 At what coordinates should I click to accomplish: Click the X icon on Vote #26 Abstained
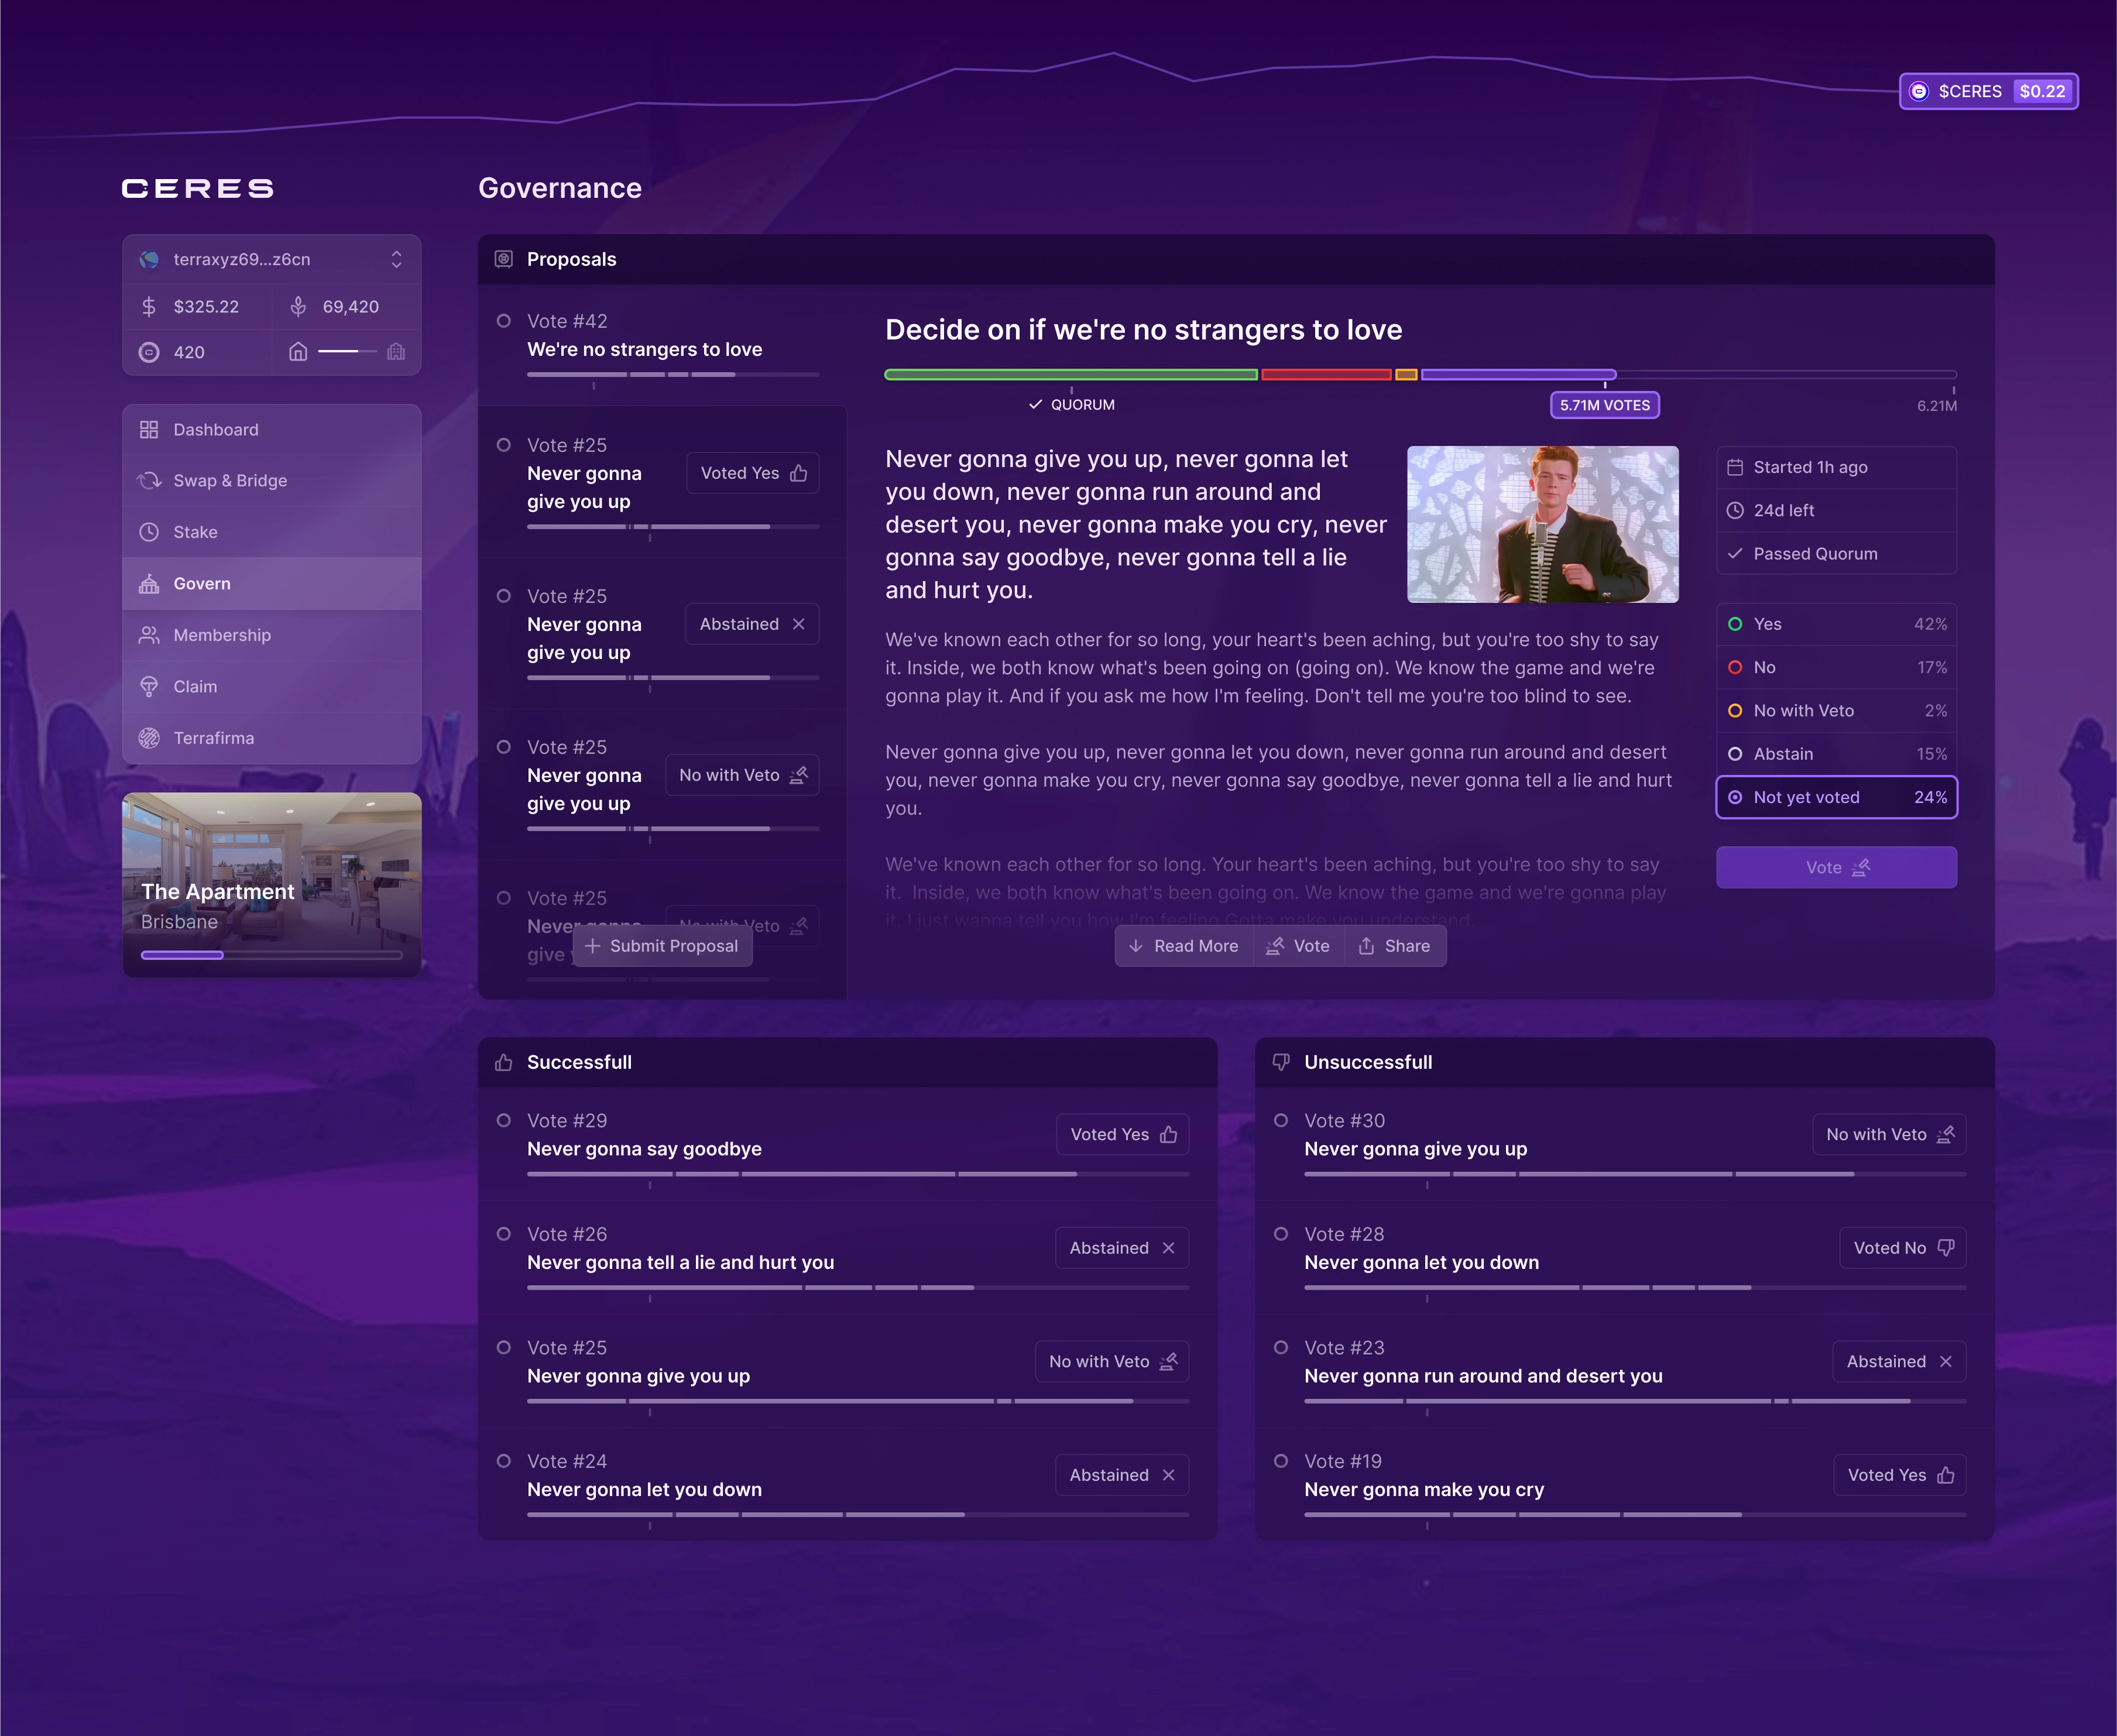coord(1168,1248)
